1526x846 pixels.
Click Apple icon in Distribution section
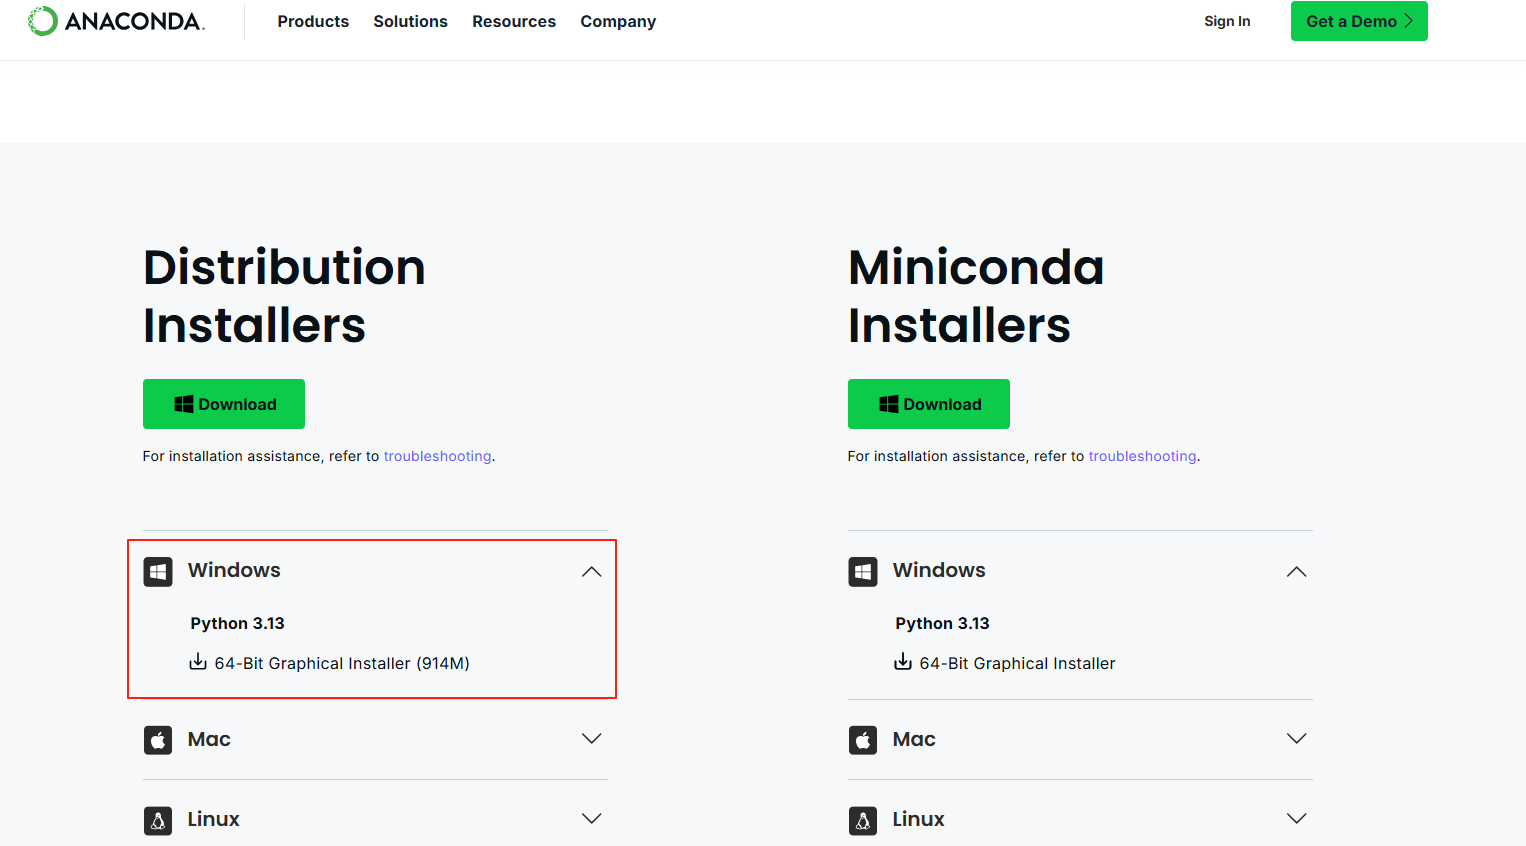158,740
